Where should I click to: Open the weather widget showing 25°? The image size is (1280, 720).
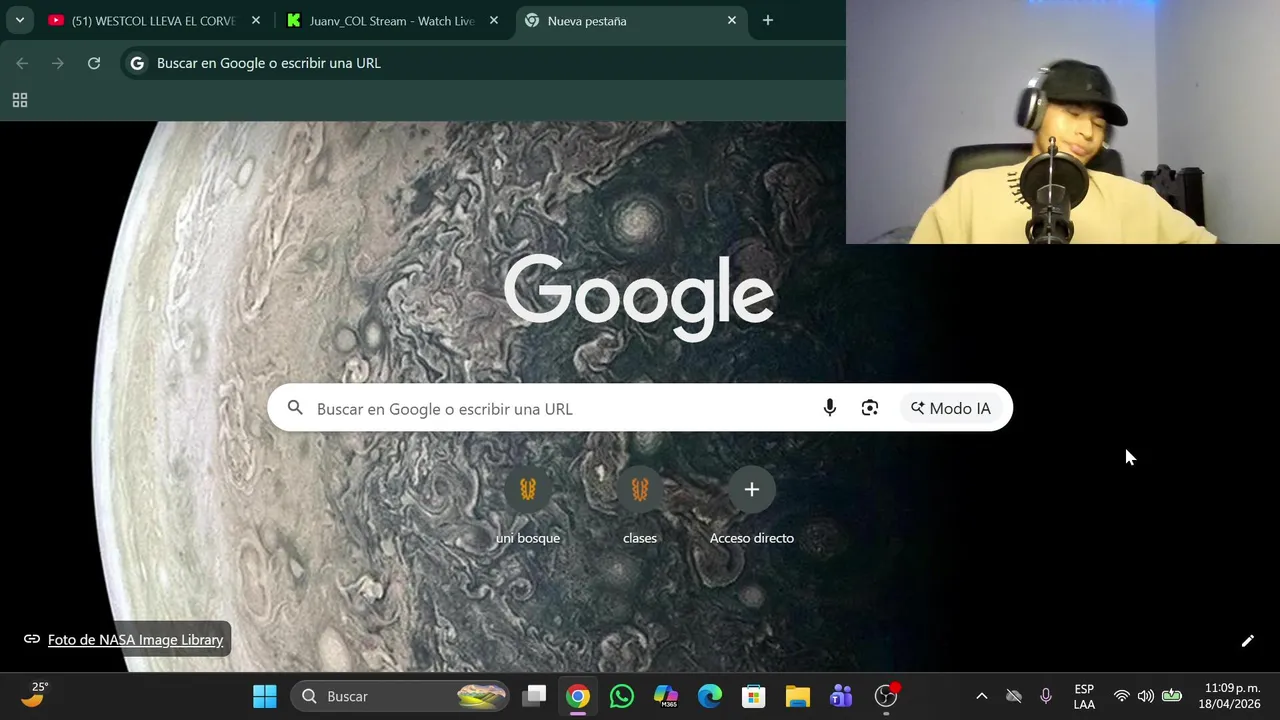pos(34,695)
